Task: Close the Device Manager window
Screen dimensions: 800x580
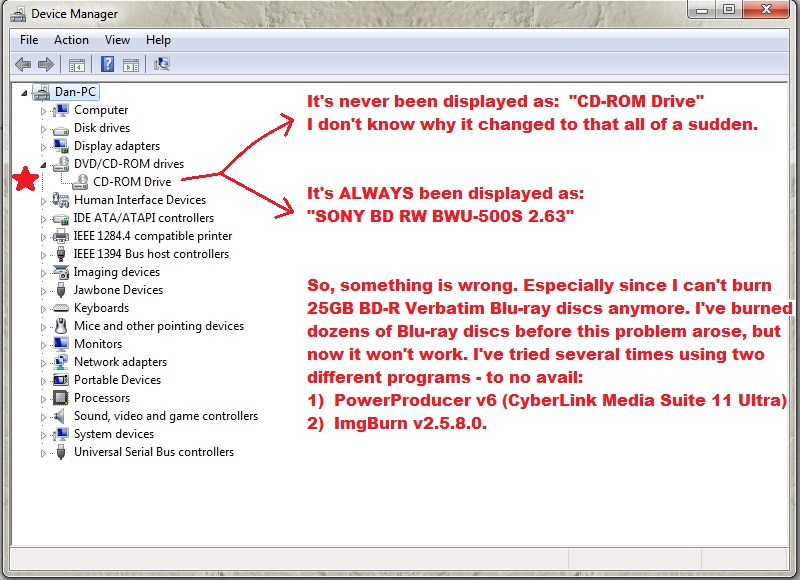Action: click(766, 9)
